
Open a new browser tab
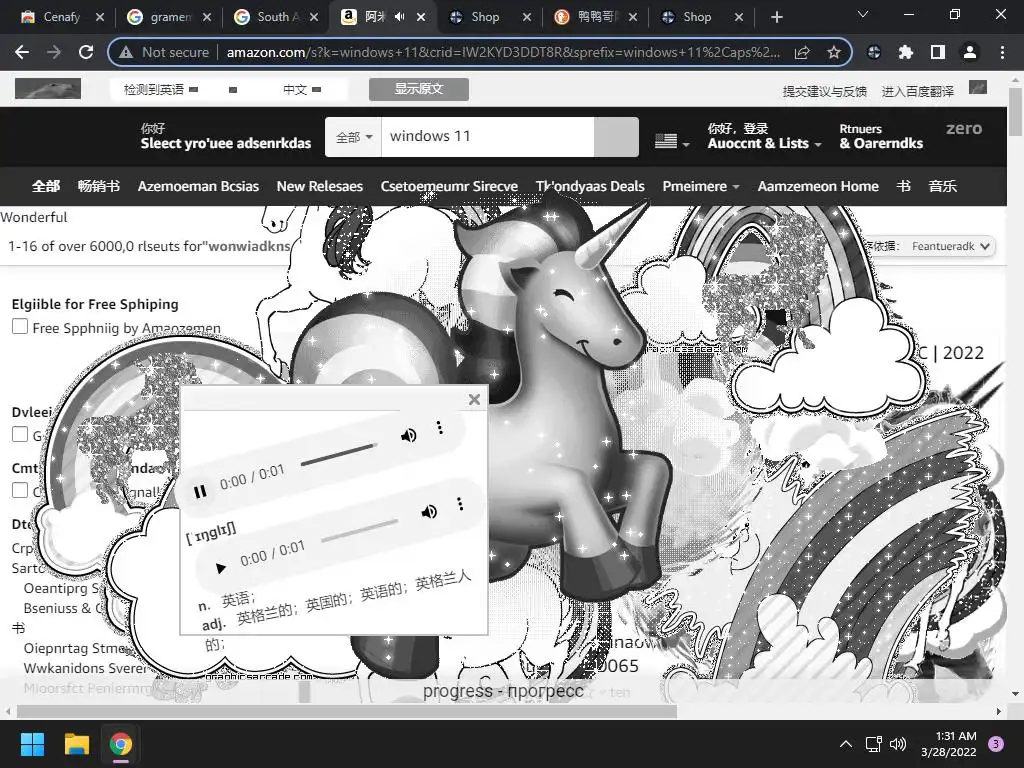click(776, 17)
